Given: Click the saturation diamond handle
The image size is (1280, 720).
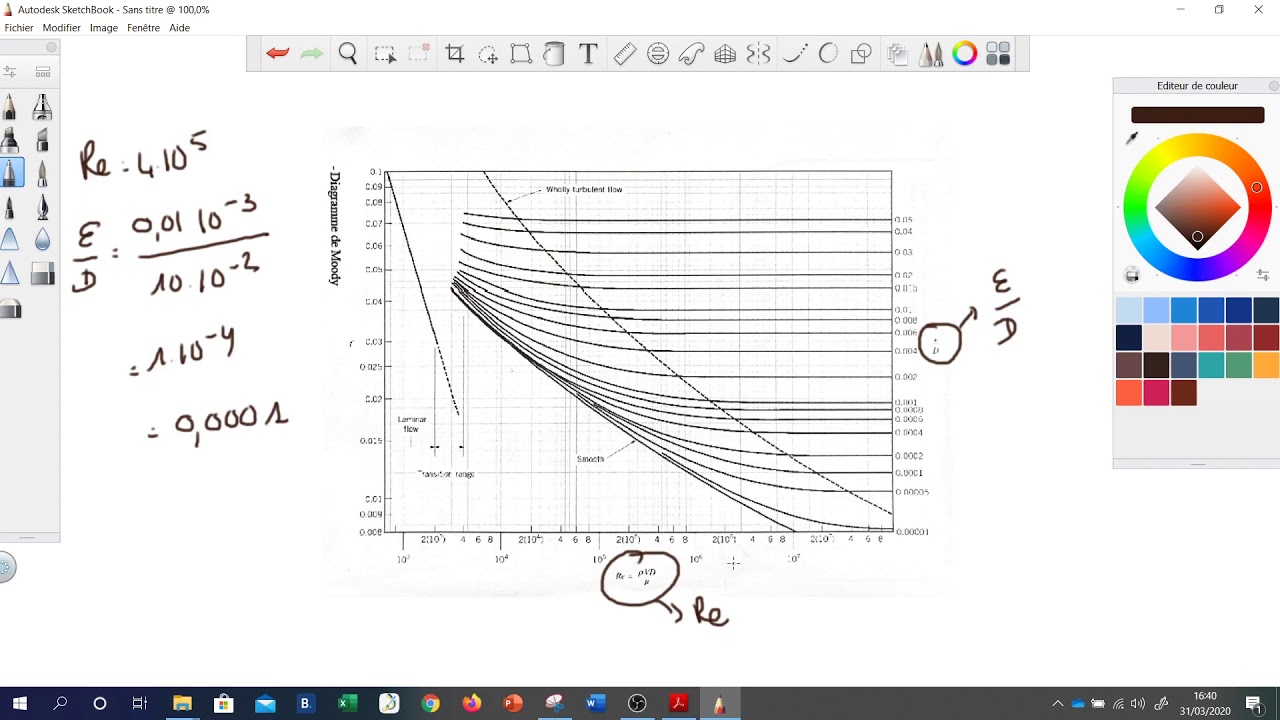Looking at the screenshot, I should [x=1197, y=237].
